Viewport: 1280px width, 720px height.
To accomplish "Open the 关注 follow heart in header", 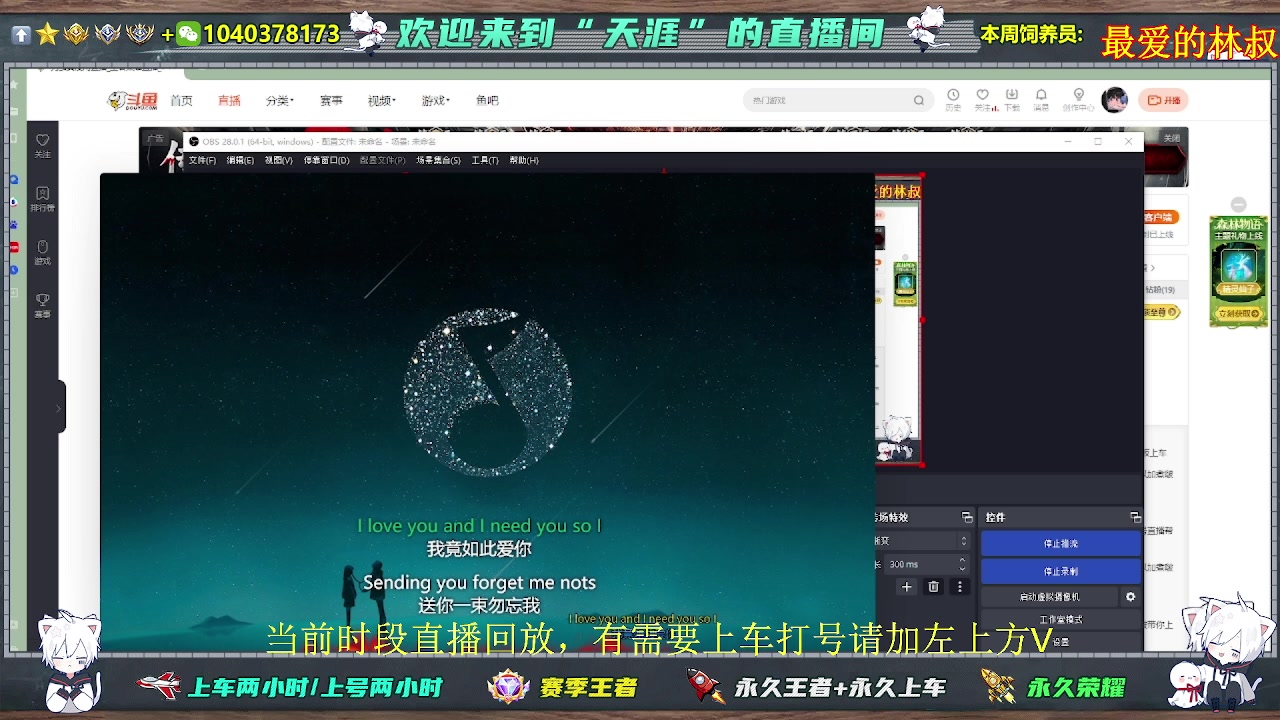I will coord(983,99).
